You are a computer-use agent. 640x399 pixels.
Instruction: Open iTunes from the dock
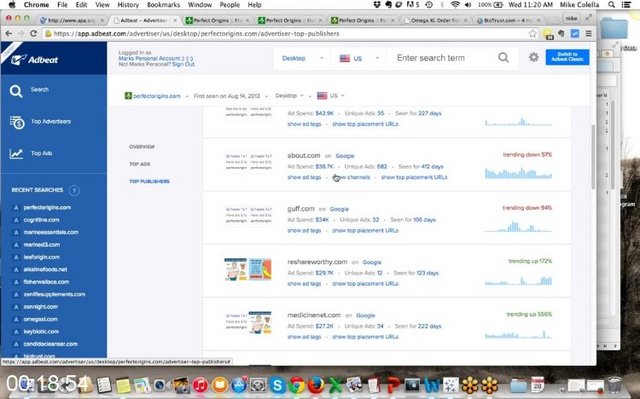coord(200,385)
